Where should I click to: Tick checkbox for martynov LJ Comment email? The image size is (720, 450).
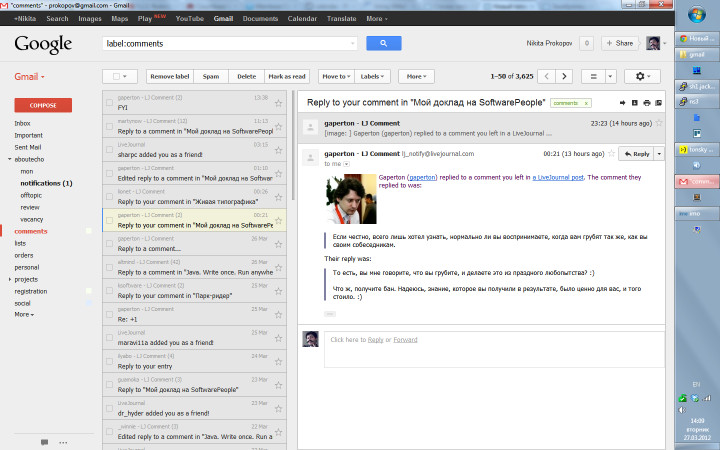(x=109, y=126)
